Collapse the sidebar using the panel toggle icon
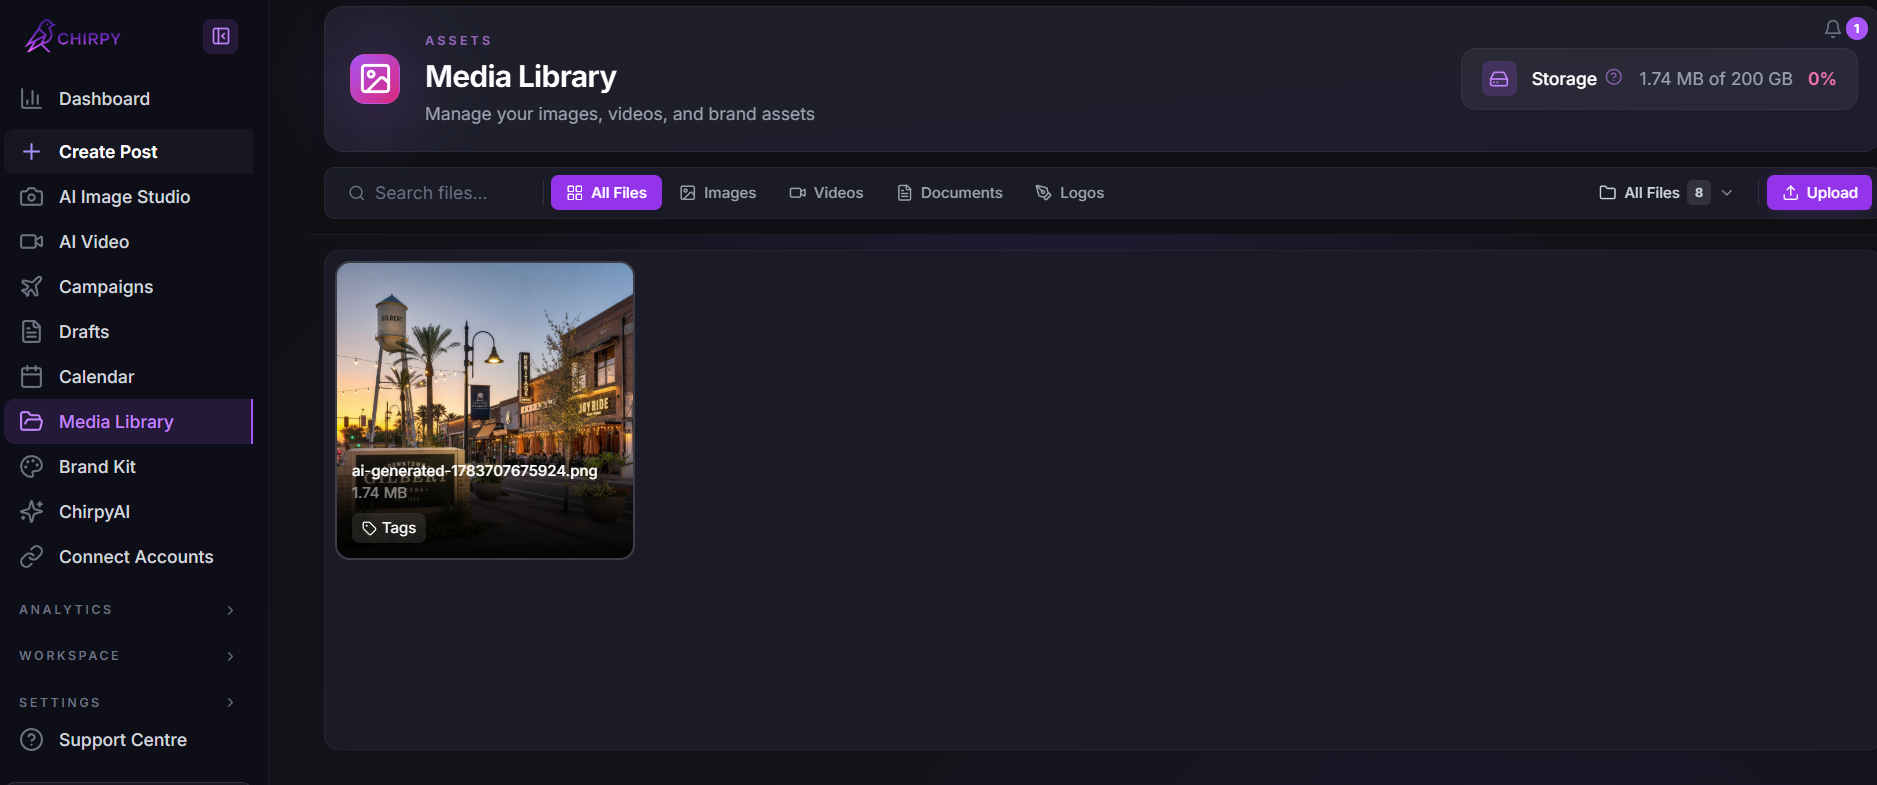Viewport: 1877px width, 785px height. click(220, 37)
